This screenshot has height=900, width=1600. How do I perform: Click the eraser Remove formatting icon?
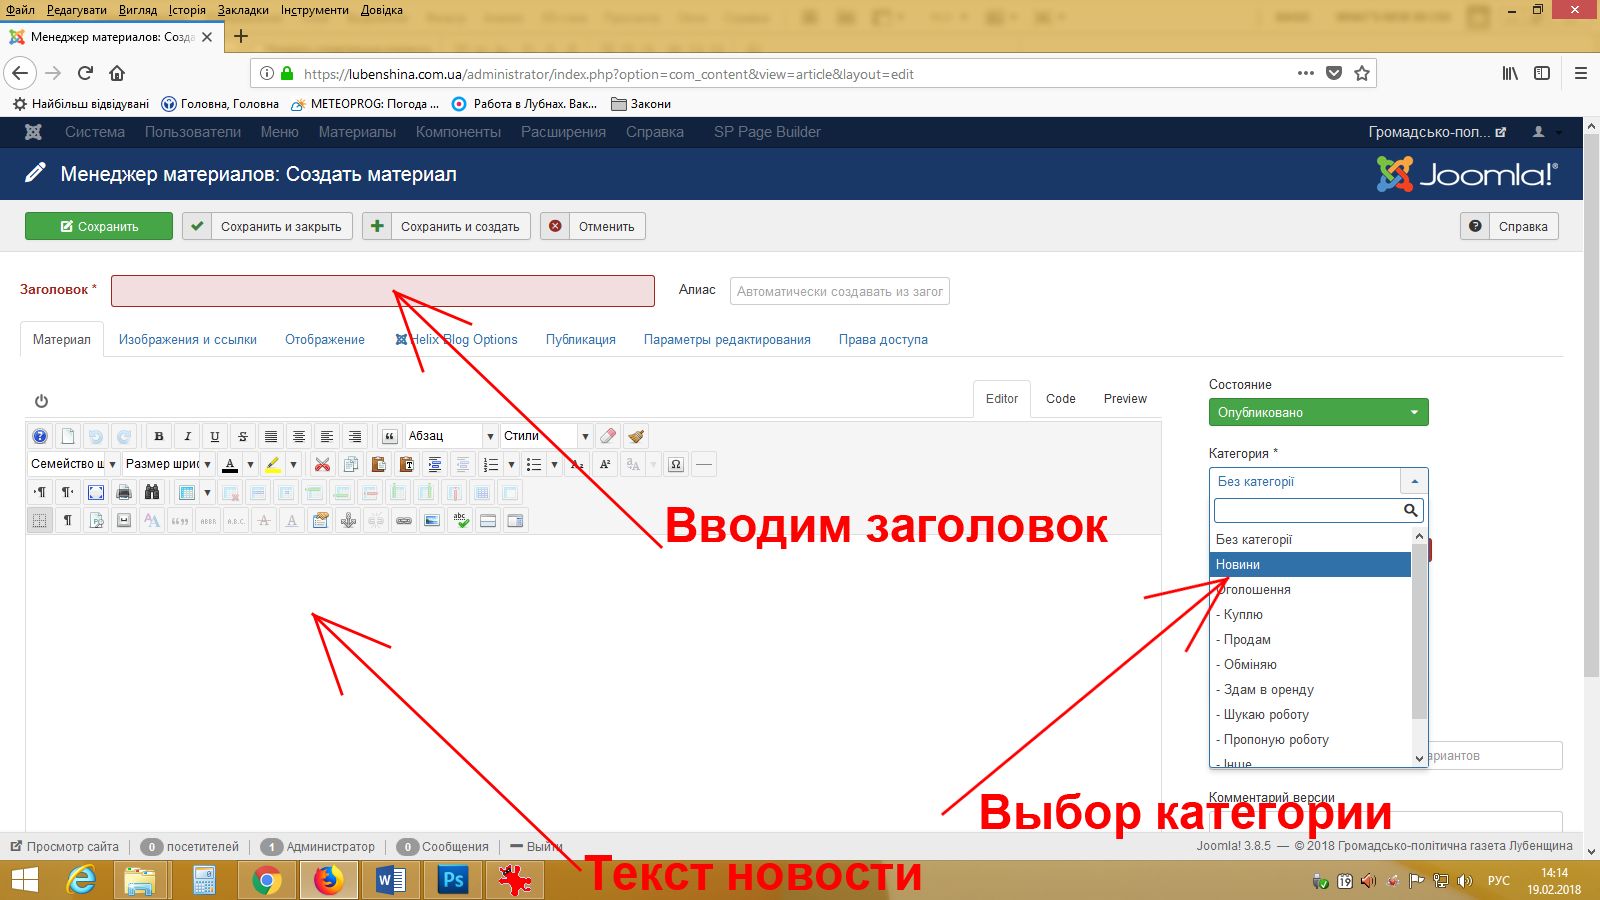[608, 436]
